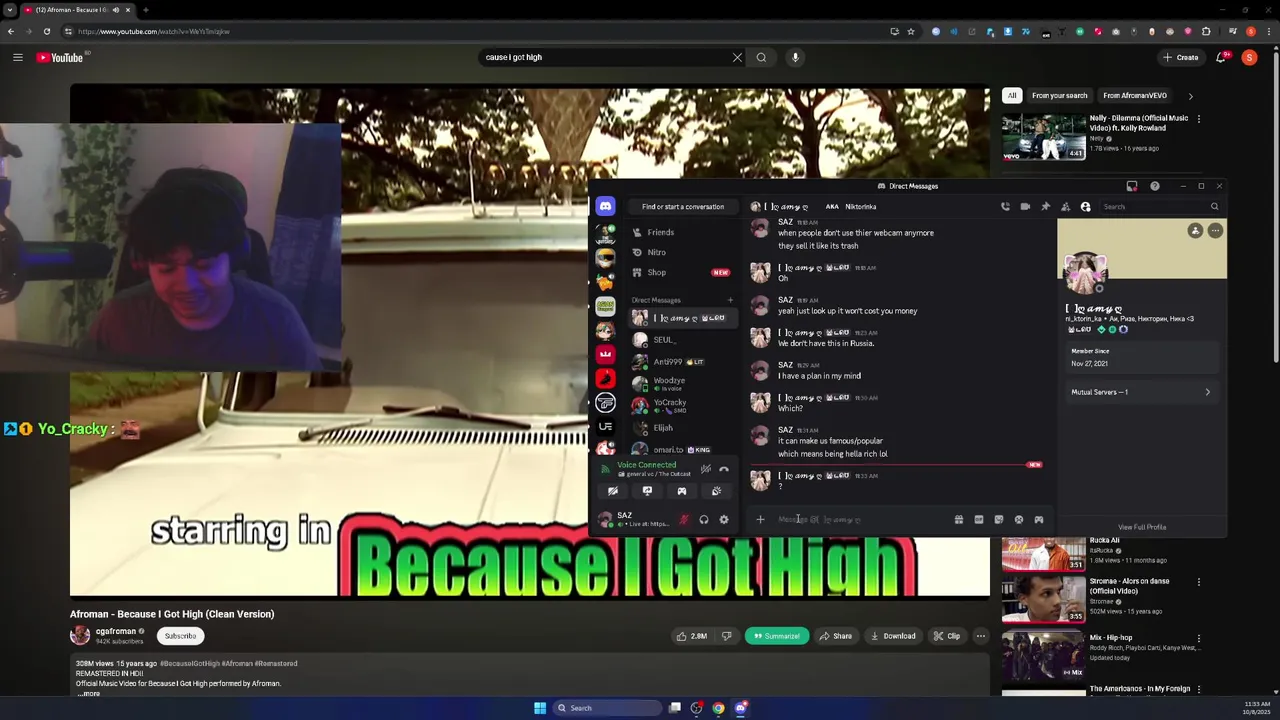Open Discord help question mark icon
The width and height of the screenshot is (1280, 720).
[x=1154, y=186]
